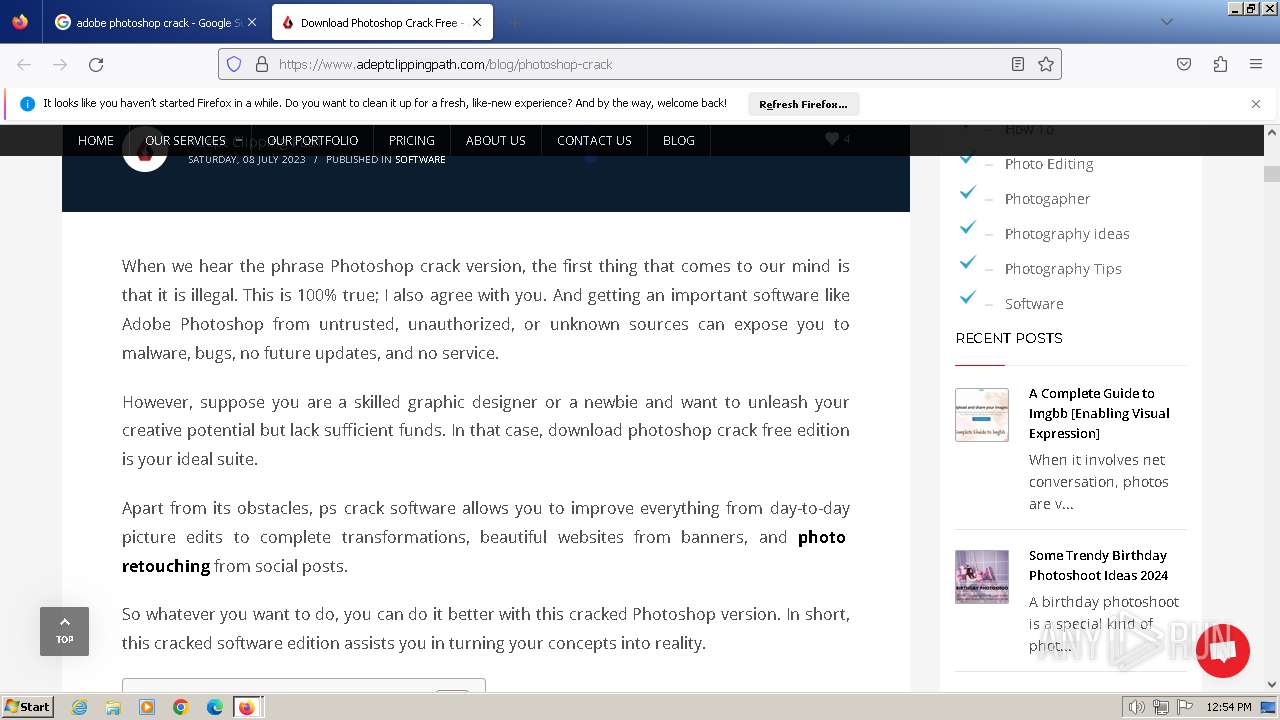1280x720 pixels.
Task: Close the Download Photoshop Crack Free tab
Action: click(x=477, y=22)
